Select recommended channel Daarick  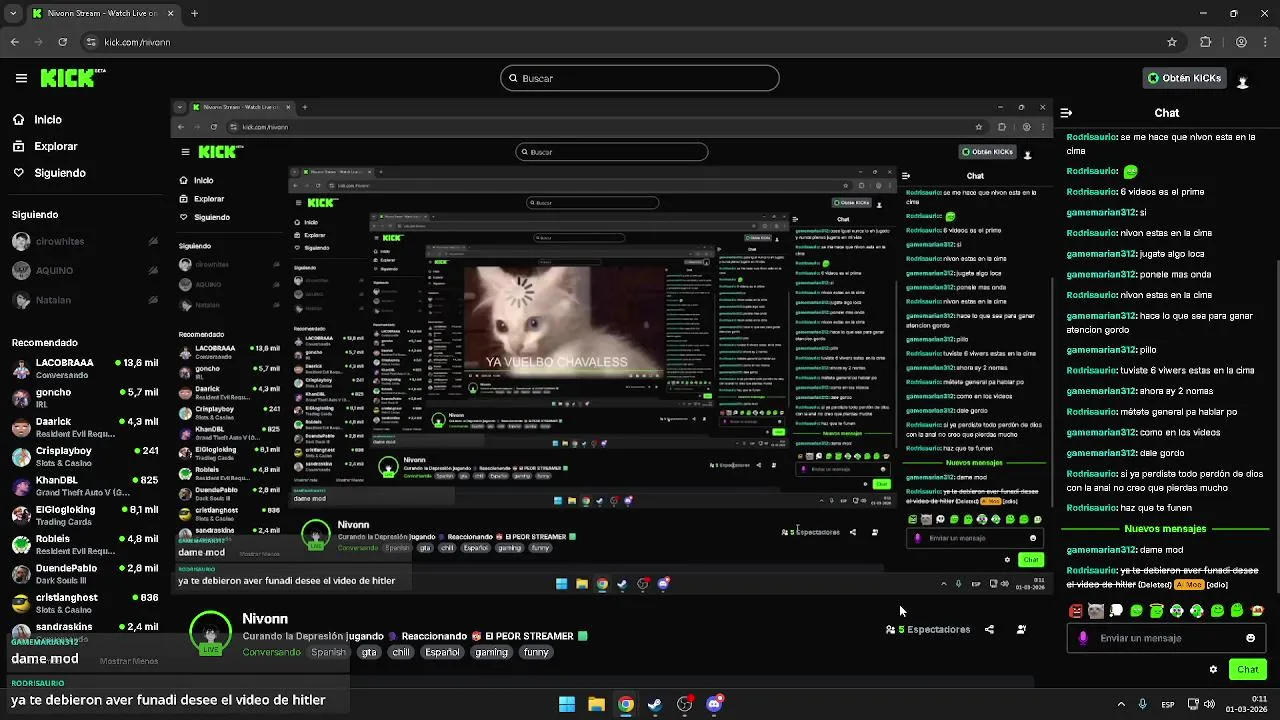coord(83,427)
